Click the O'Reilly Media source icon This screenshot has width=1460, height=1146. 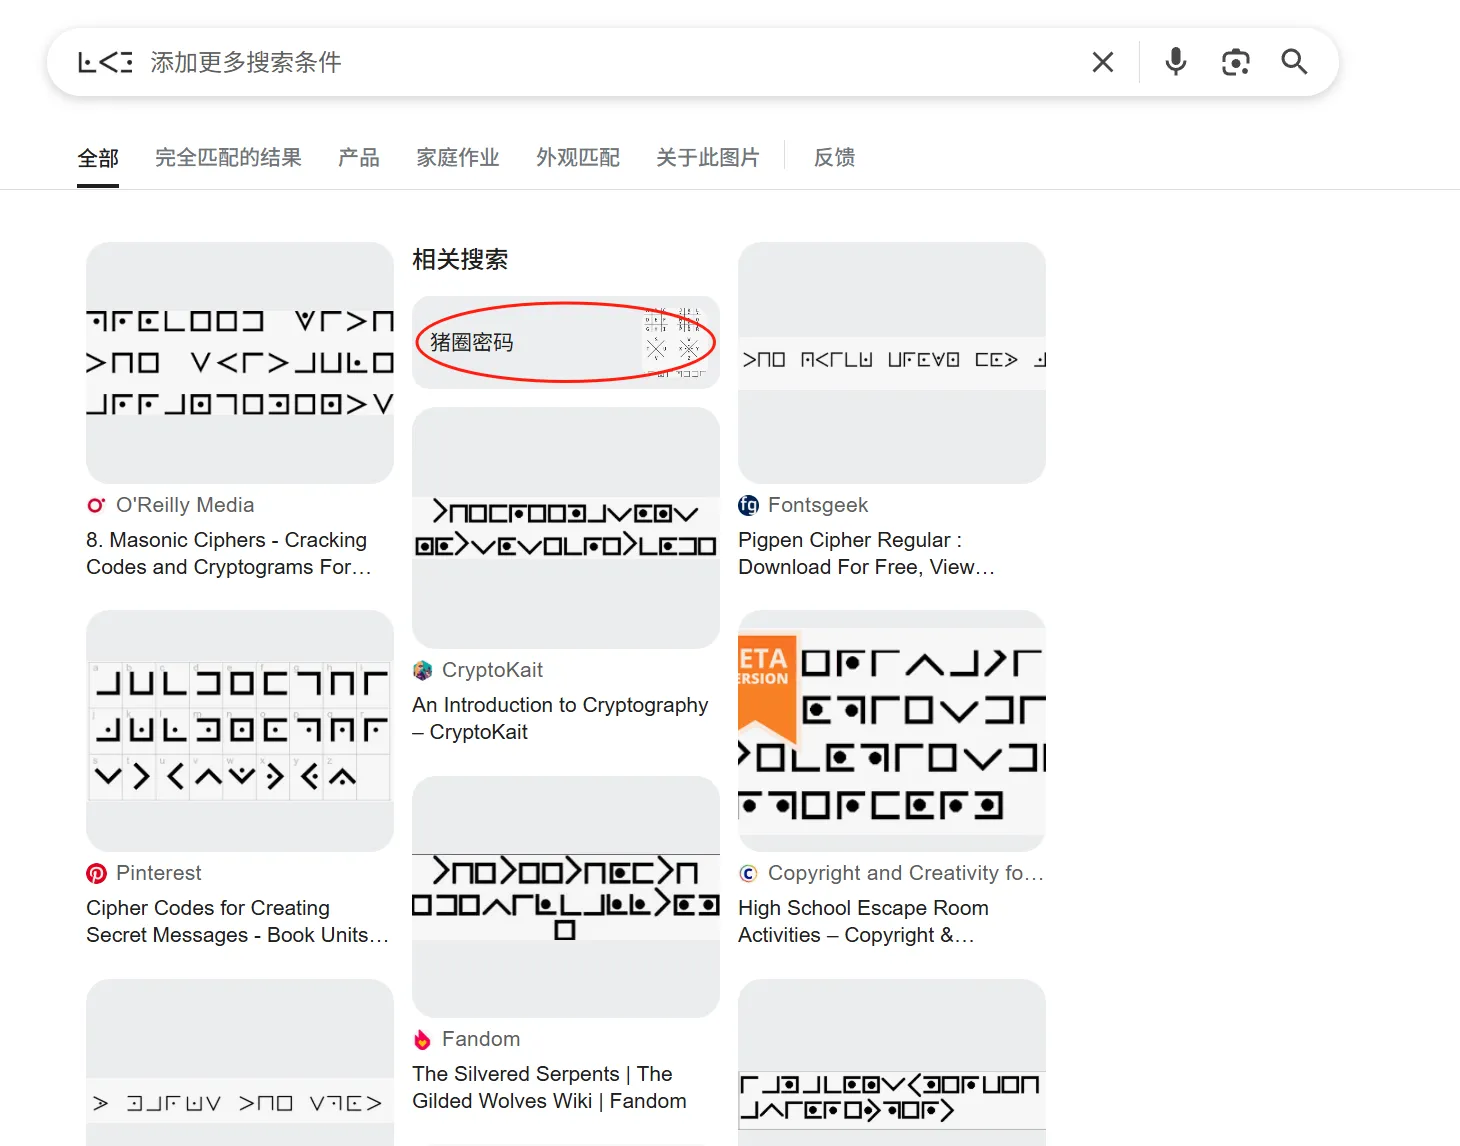[x=96, y=505]
